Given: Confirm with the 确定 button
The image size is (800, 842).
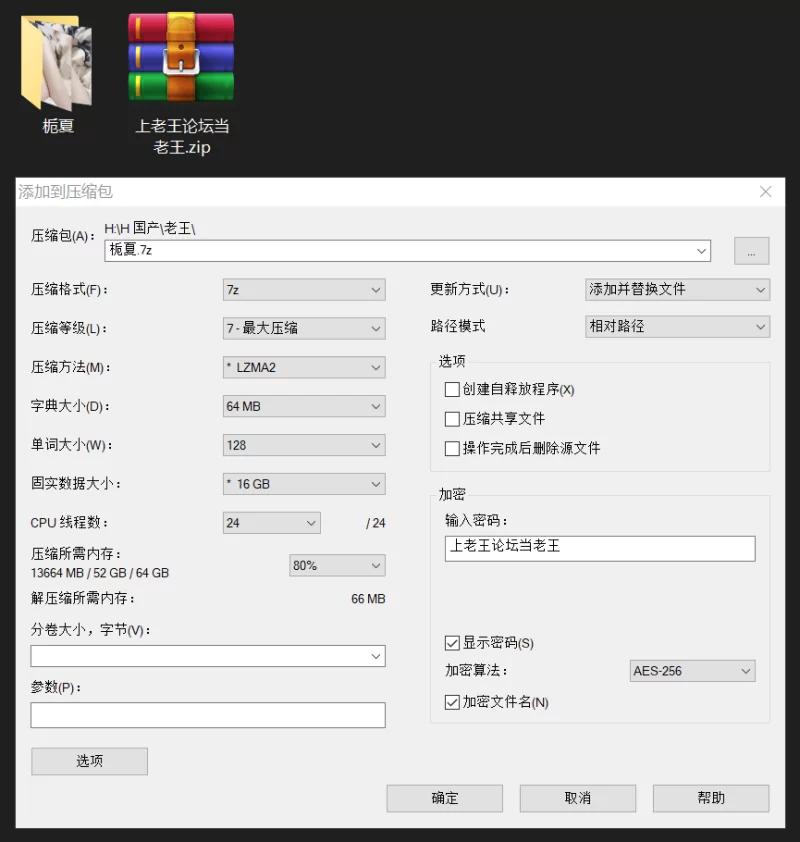Looking at the screenshot, I should pyautogui.click(x=445, y=799).
